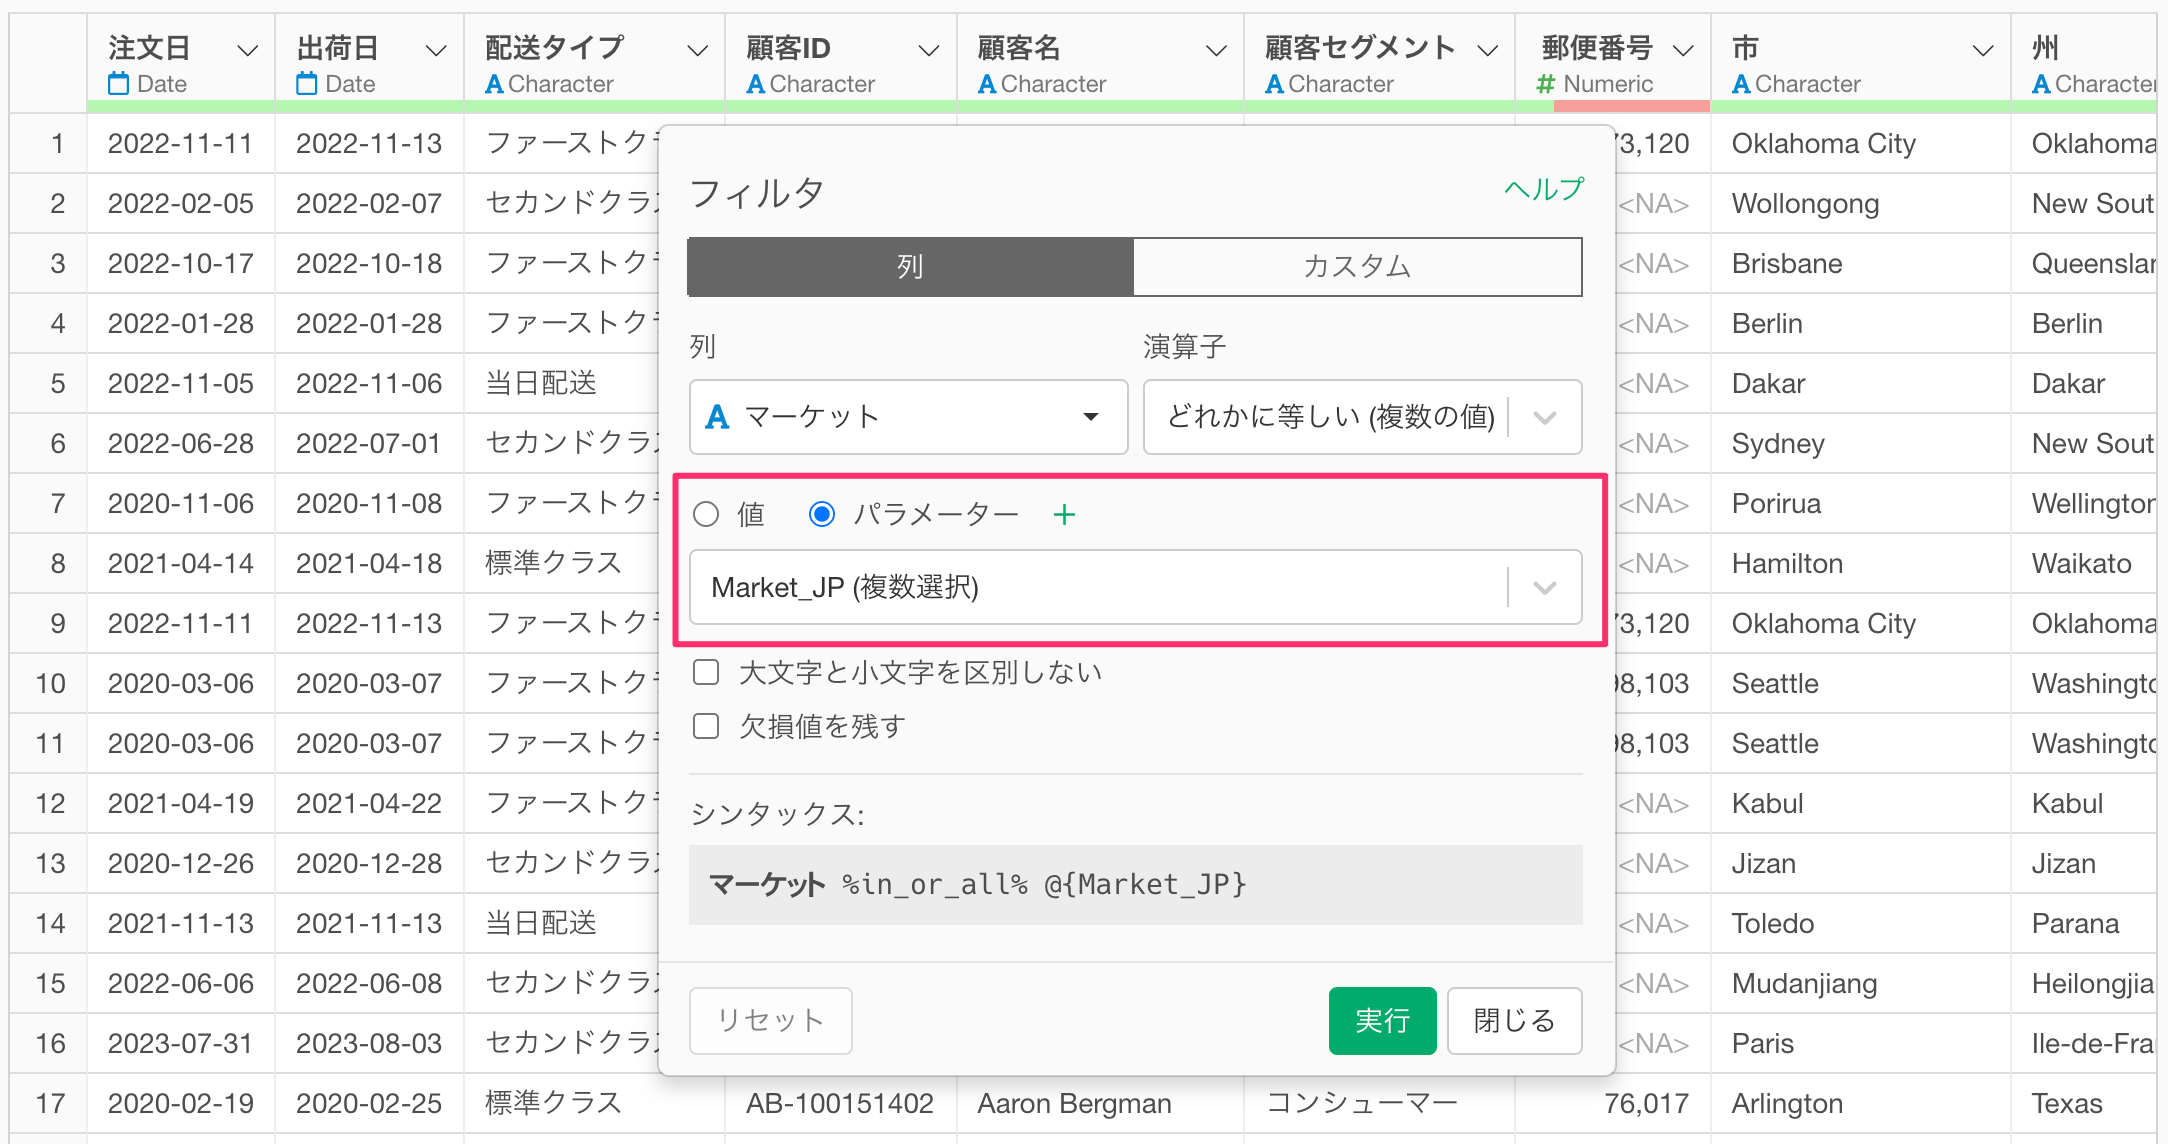Click the Character type icon under 顧客ID
The height and width of the screenshot is (1144, 2168).
[x=756, y=85]
